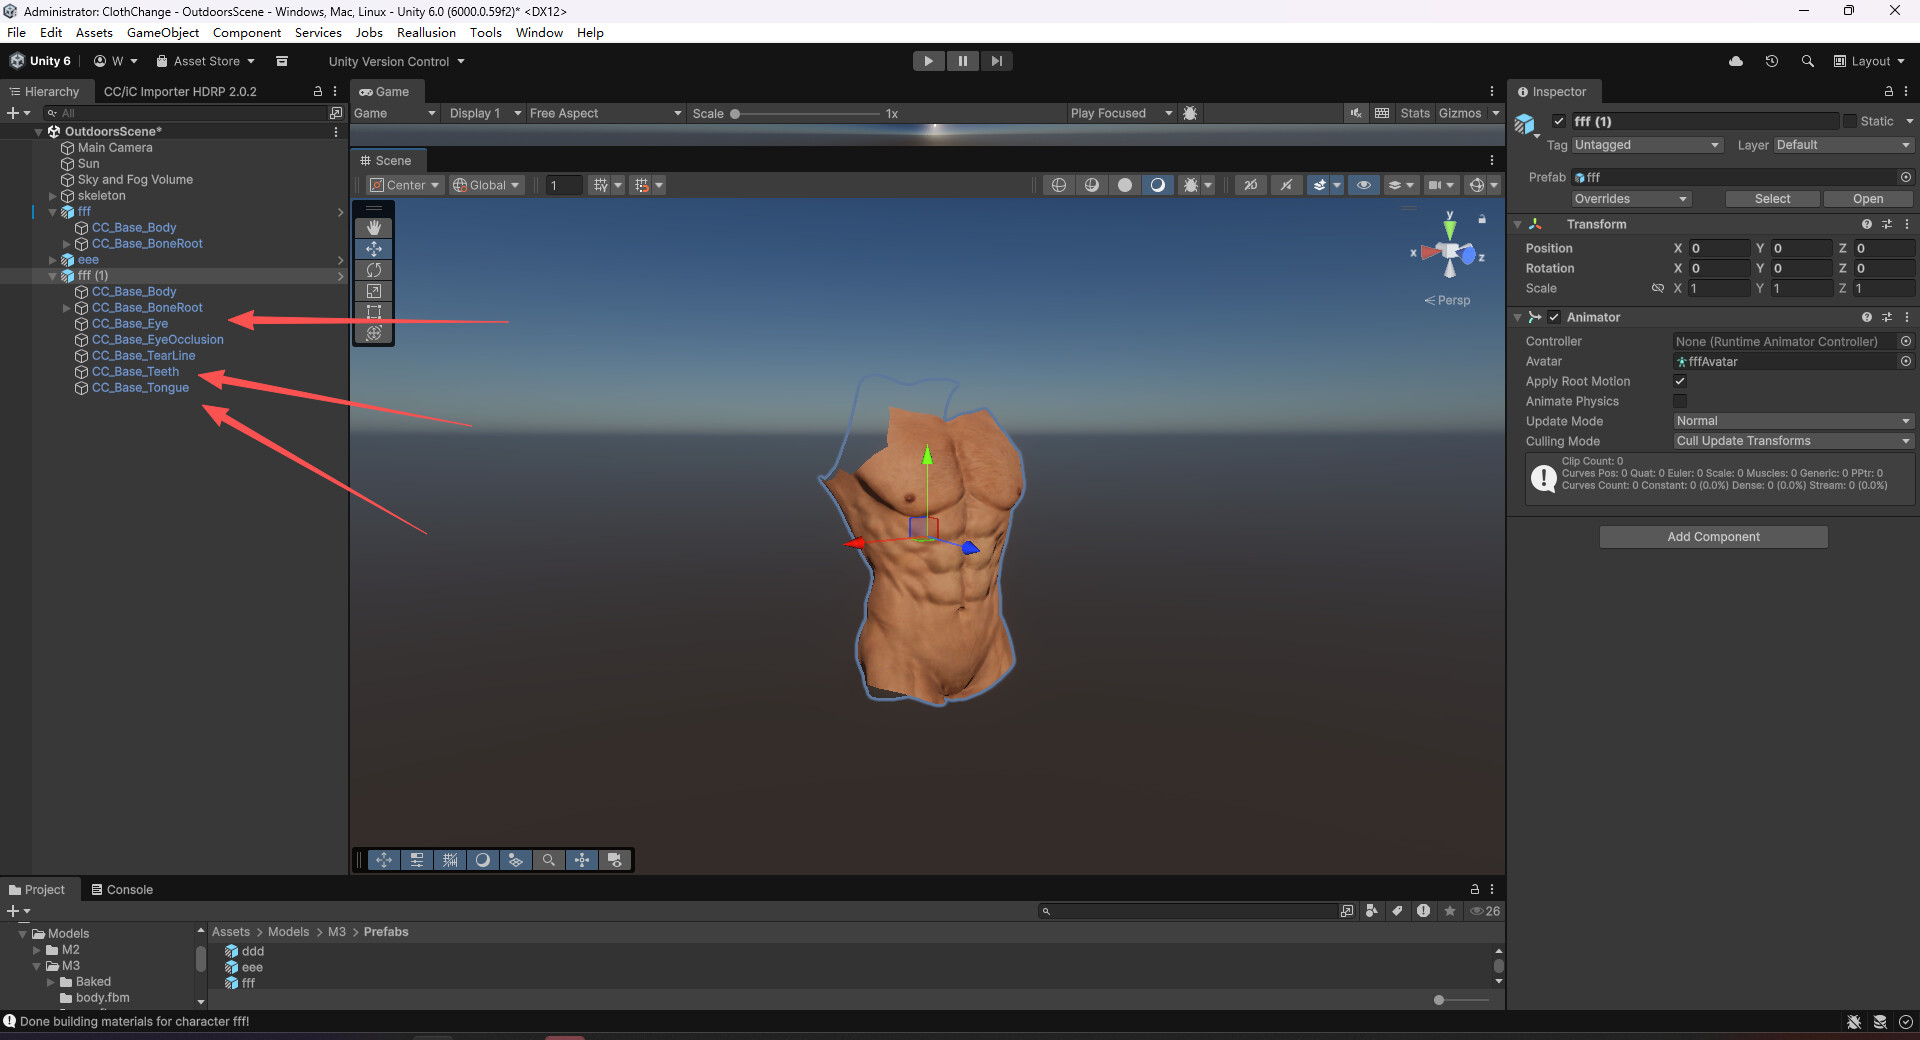The width and height of the screenshot is (1920, 1040).
Task: Enable Animate Physics checkbox
Action: [x=1680, y=401]
